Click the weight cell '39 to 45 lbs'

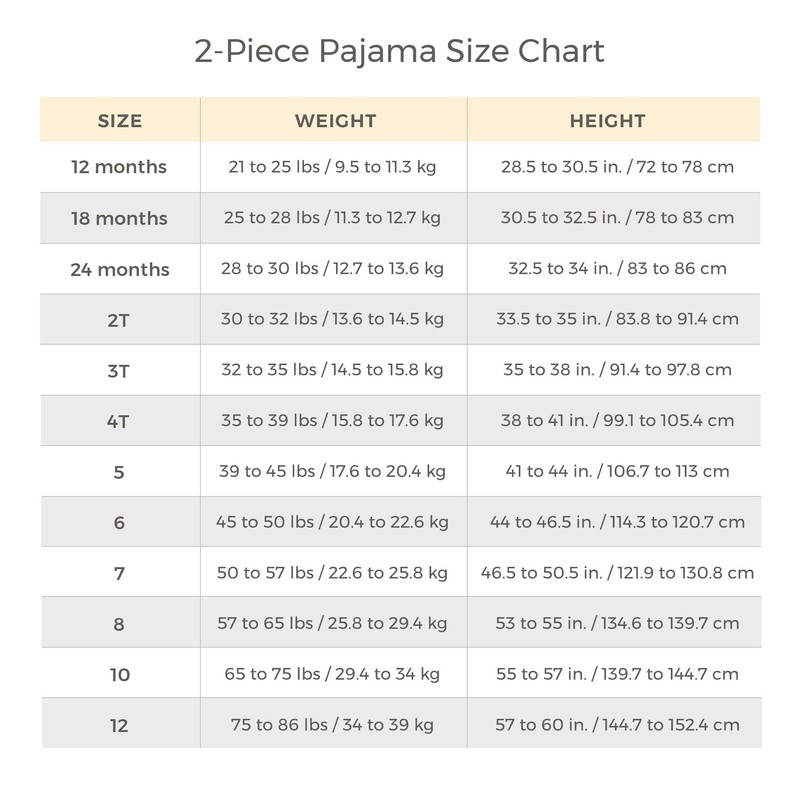coord(334,471)
